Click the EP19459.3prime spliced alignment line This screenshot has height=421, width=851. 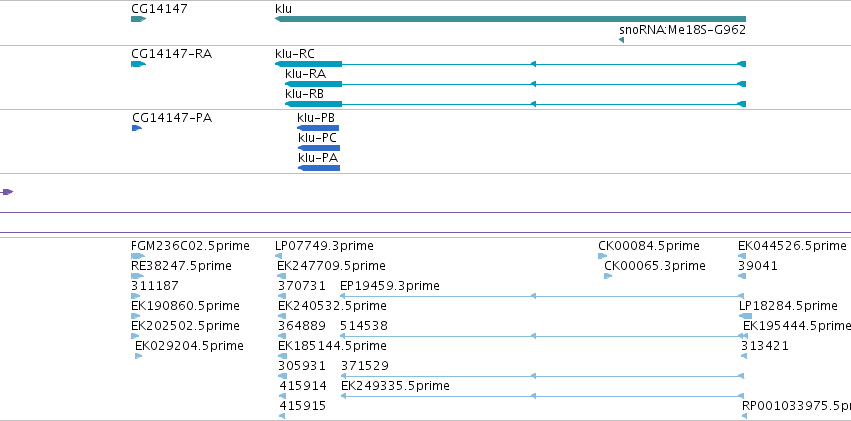(x=542, y=296)
